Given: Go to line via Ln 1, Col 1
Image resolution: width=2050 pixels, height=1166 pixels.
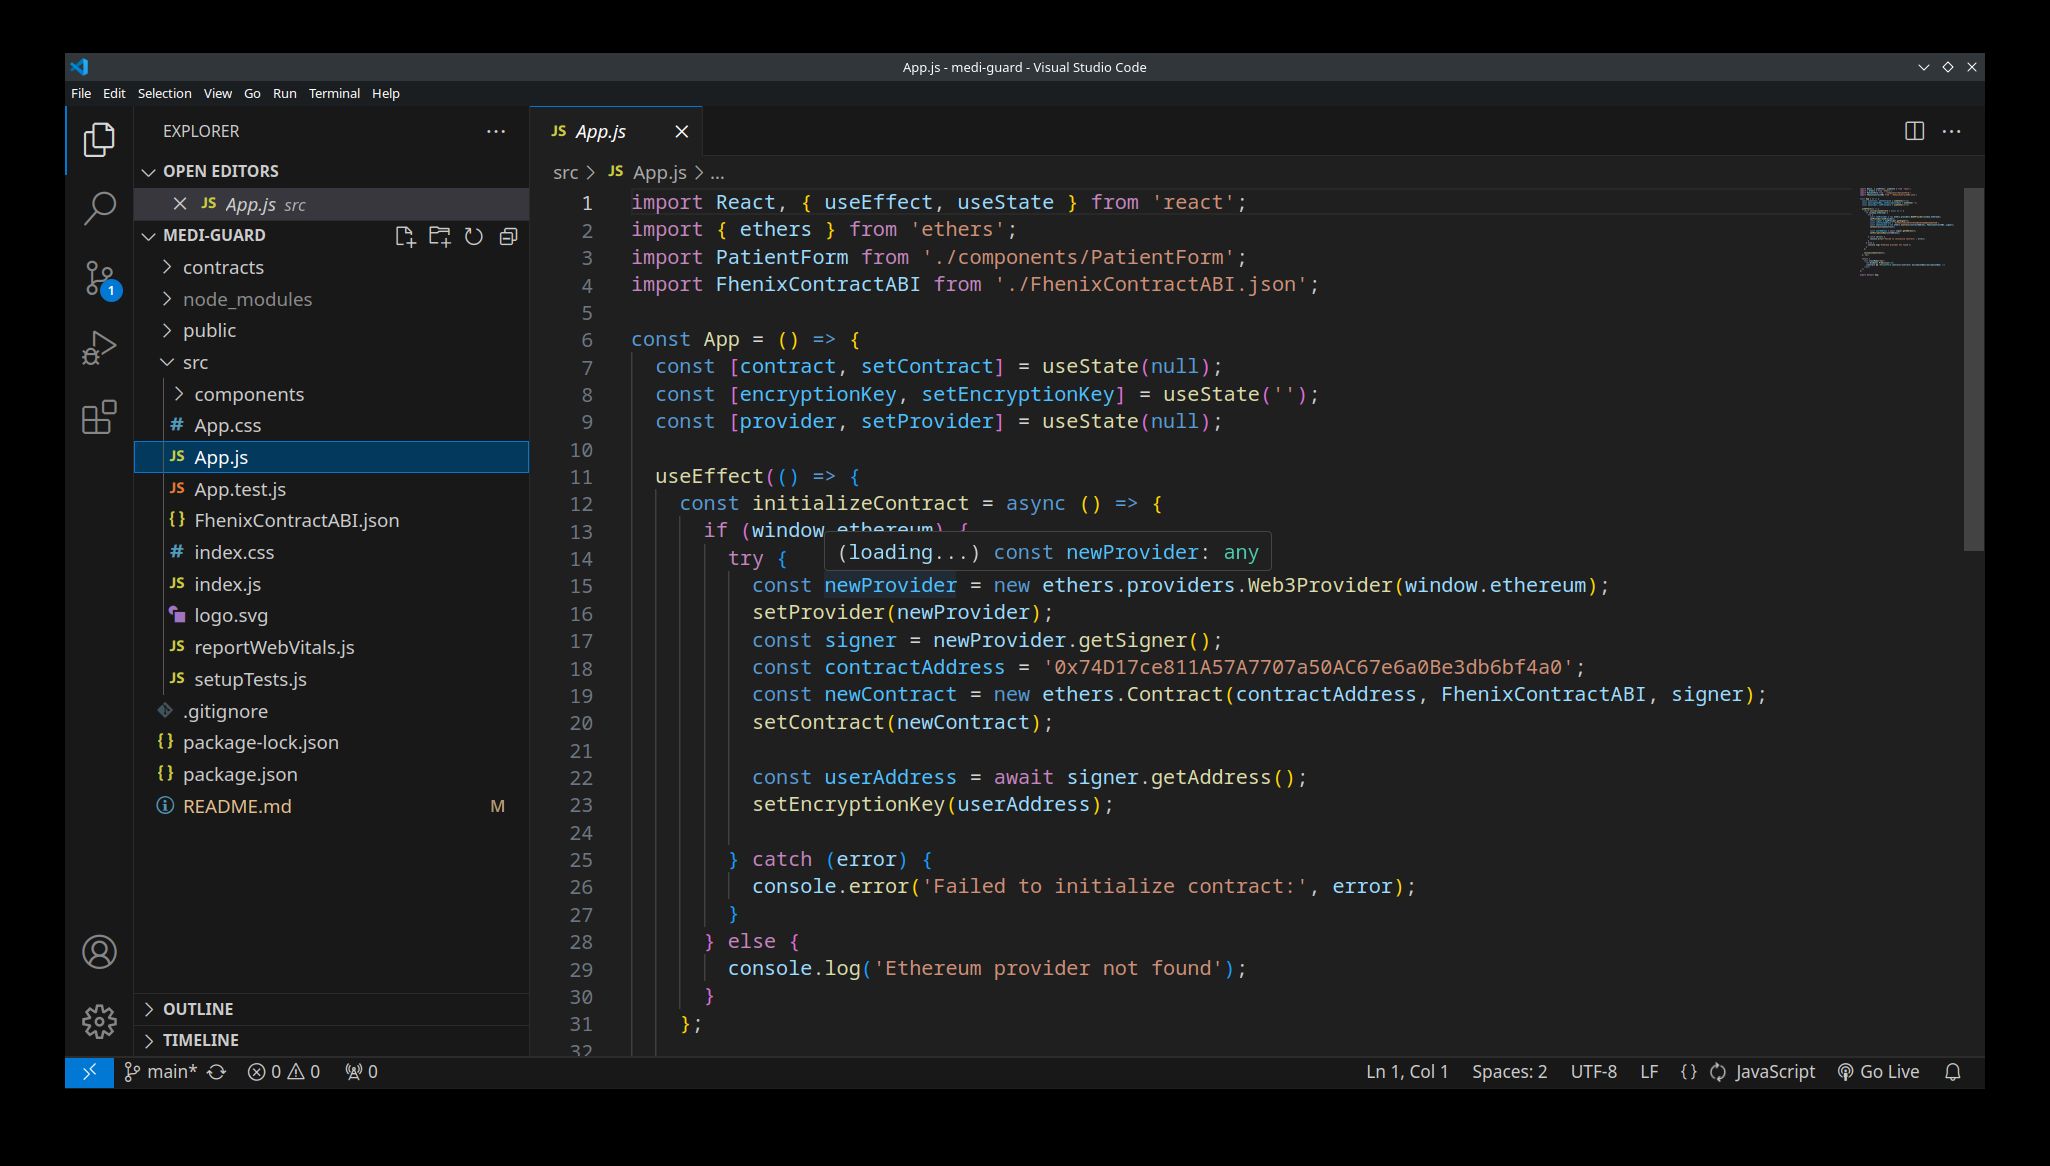Looking at the screenshot, I should click(x=1406, y=1072).
